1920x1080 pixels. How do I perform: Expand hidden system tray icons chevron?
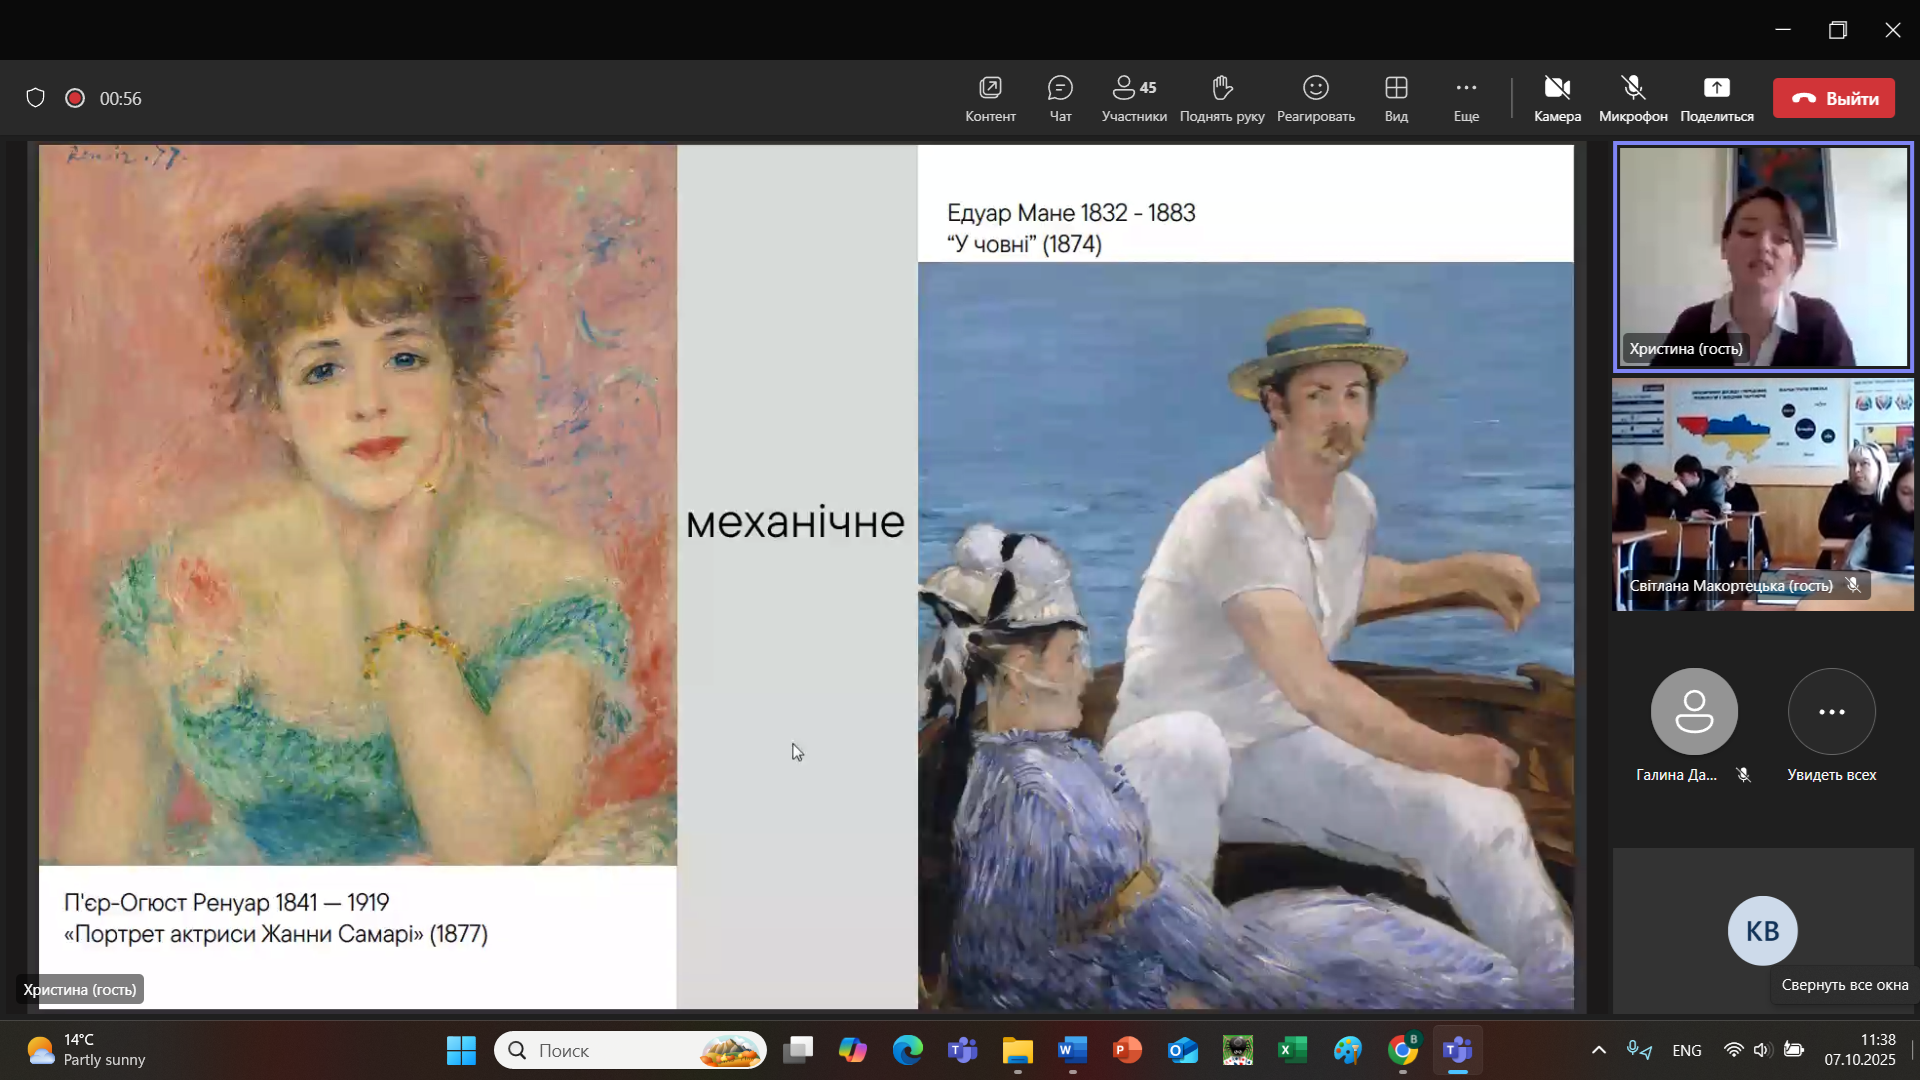click(1599, 1050)
